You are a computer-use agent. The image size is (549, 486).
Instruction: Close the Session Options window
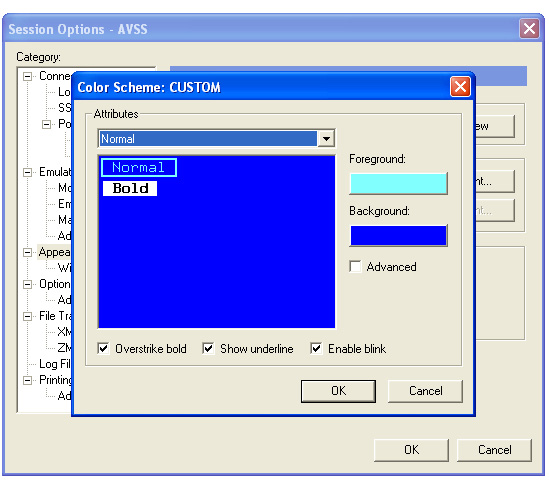coord(529,29)
